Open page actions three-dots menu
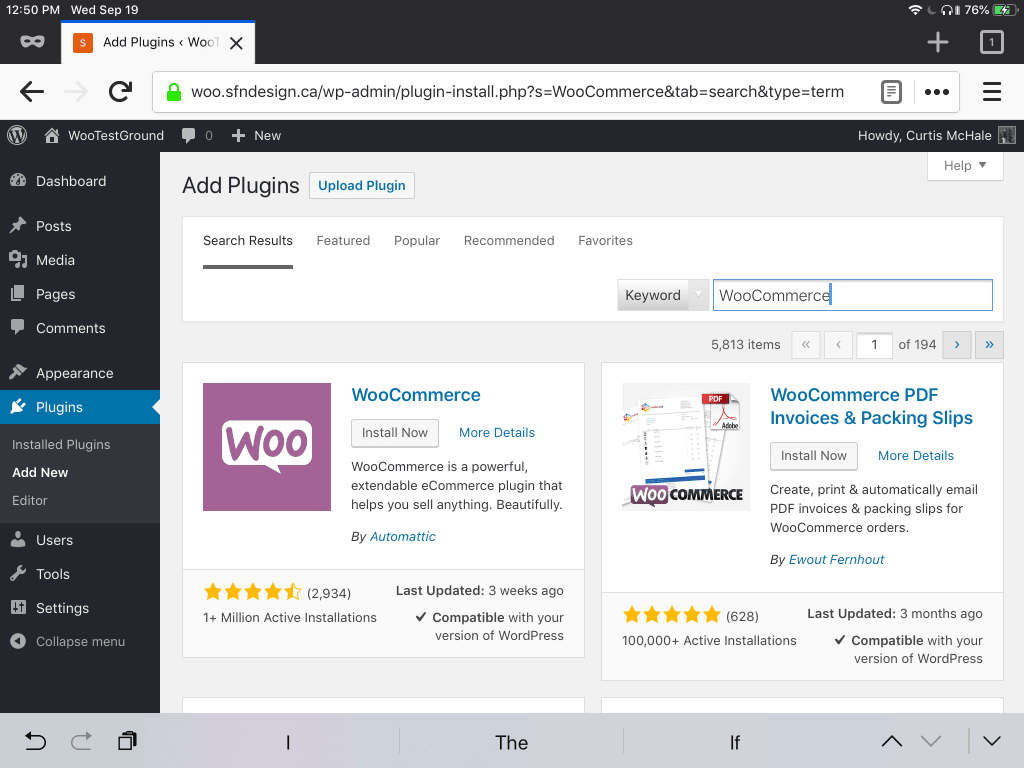Image resolution: width=1024 pixels, height=768 pixels. tap(936, 92)
